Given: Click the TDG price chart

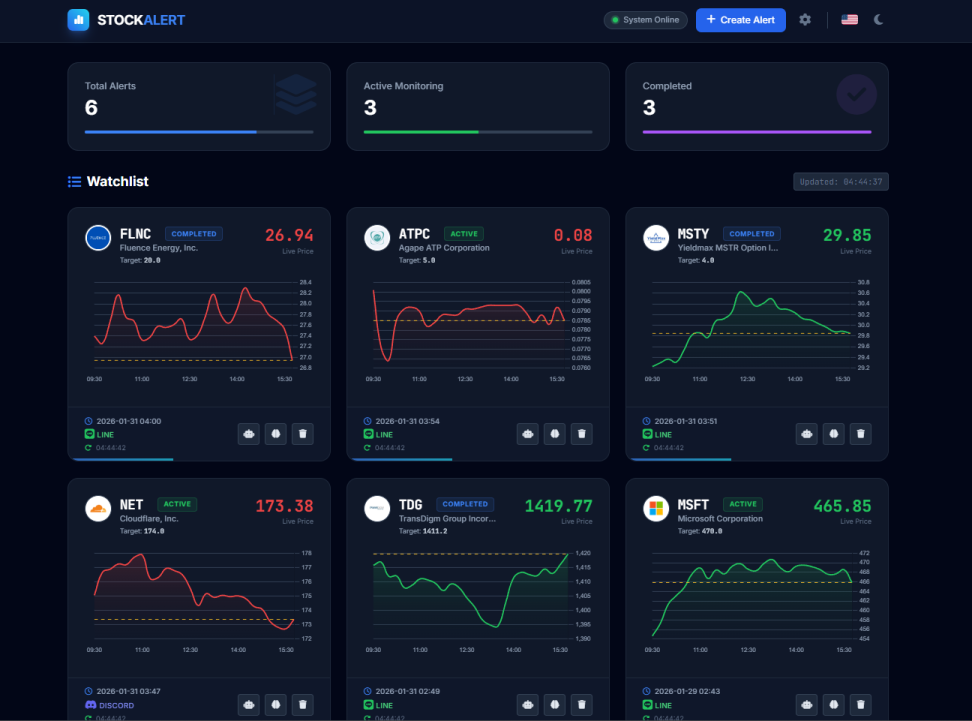Looking at the screenshot, I should tap(478, 601).
